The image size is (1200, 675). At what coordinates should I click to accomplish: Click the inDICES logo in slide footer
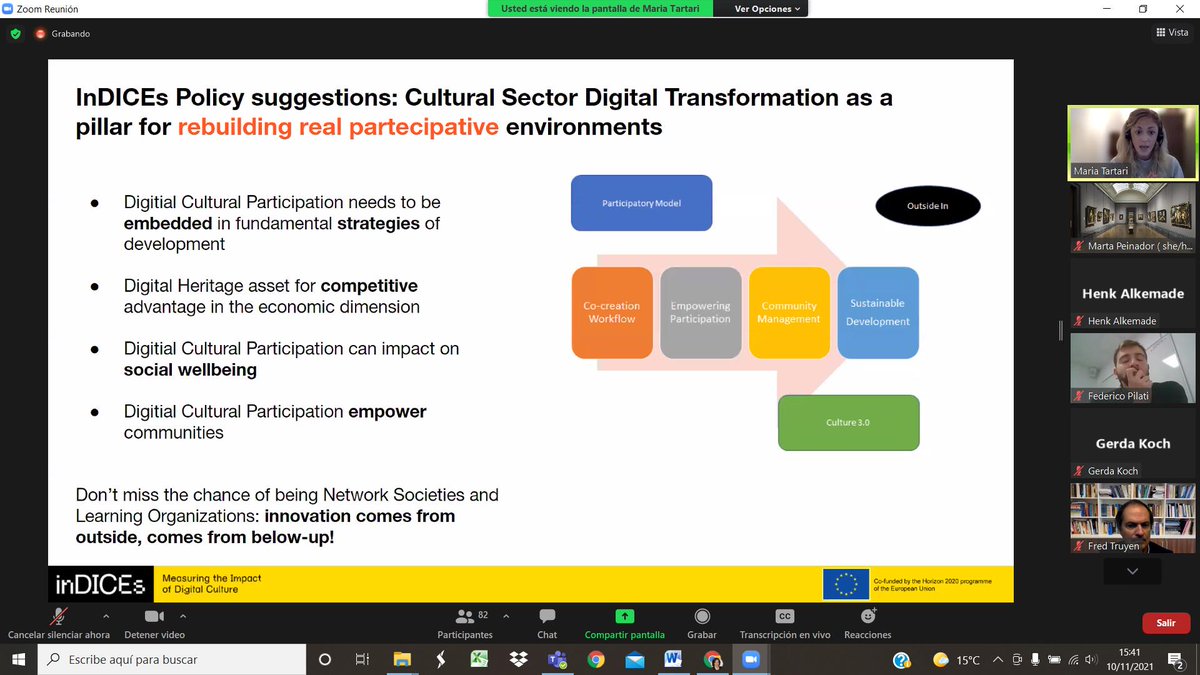(x=101, y=584)
